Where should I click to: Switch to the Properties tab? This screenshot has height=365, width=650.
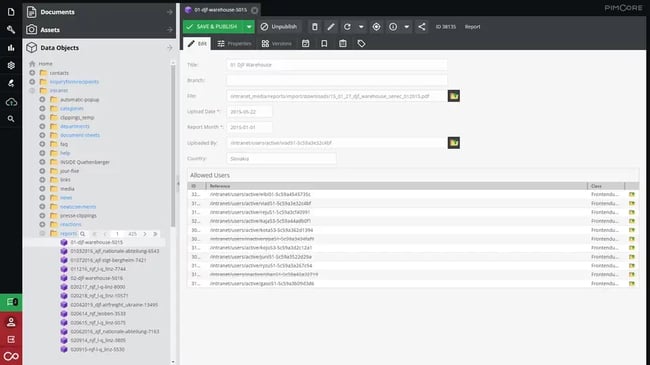pos(234,44)
